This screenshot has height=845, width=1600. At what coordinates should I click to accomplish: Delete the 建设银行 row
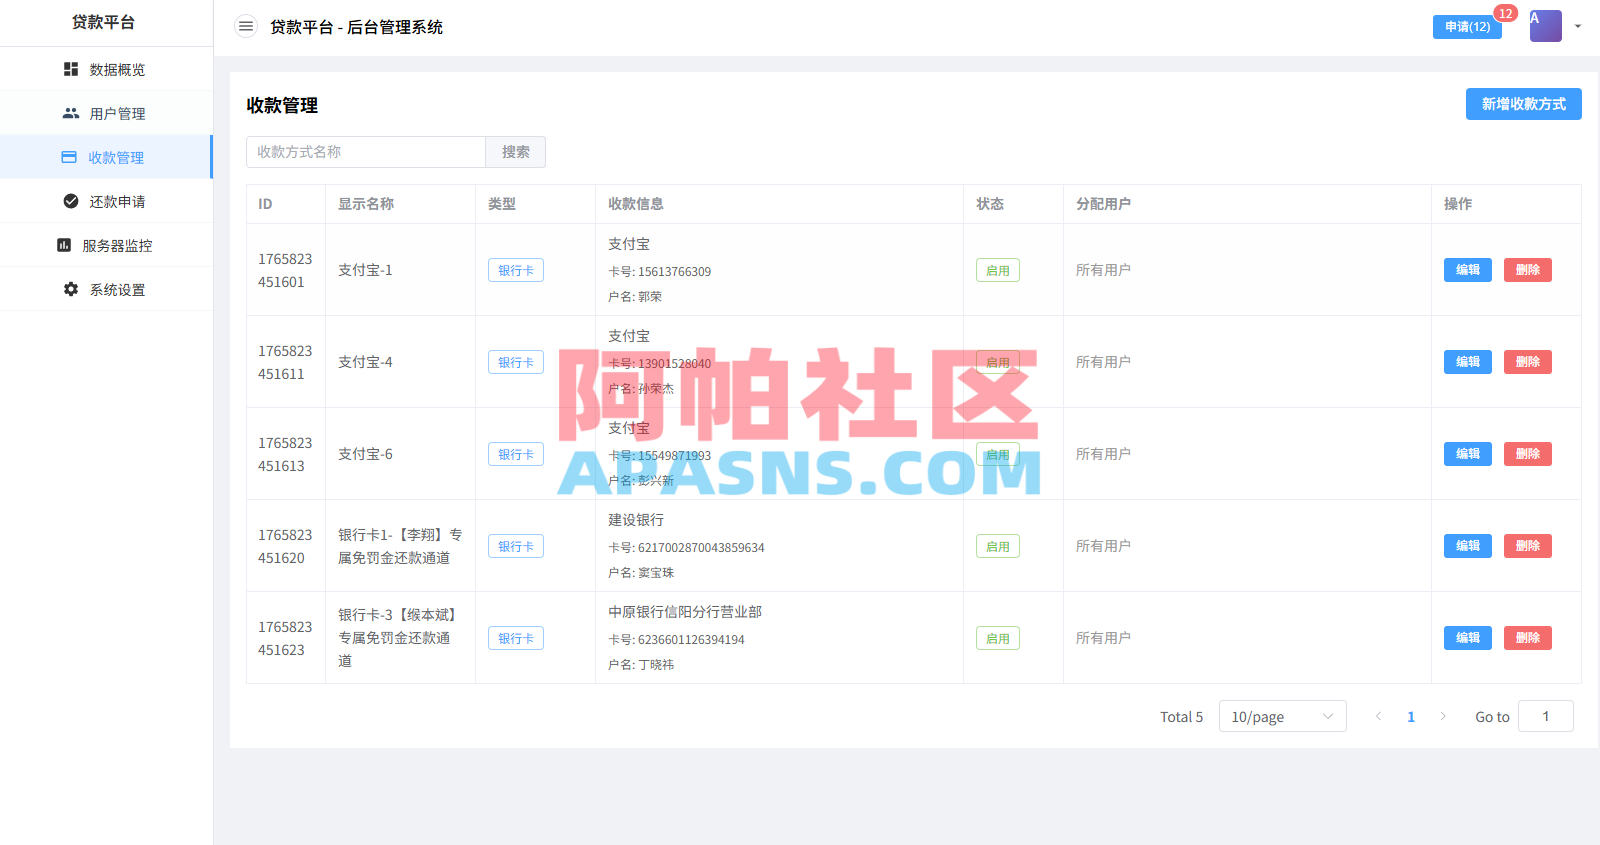point(1528,546)
